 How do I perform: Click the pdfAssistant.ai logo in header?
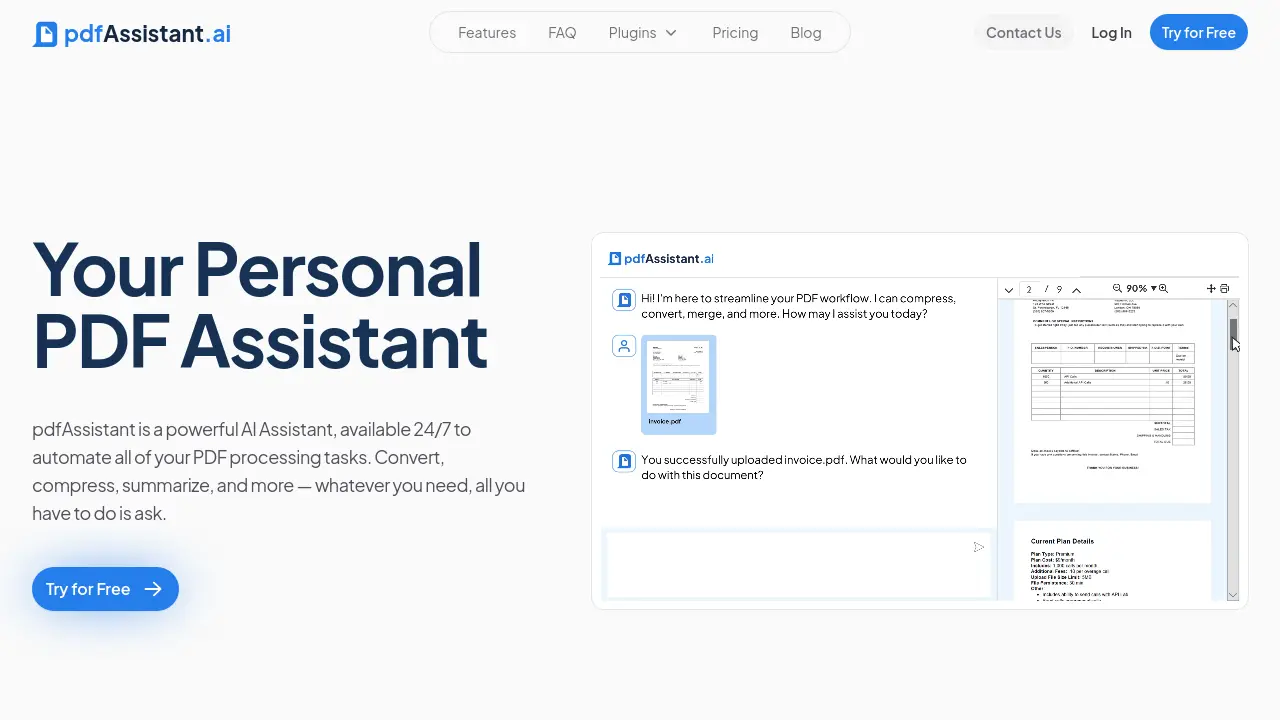coord(132,34)
